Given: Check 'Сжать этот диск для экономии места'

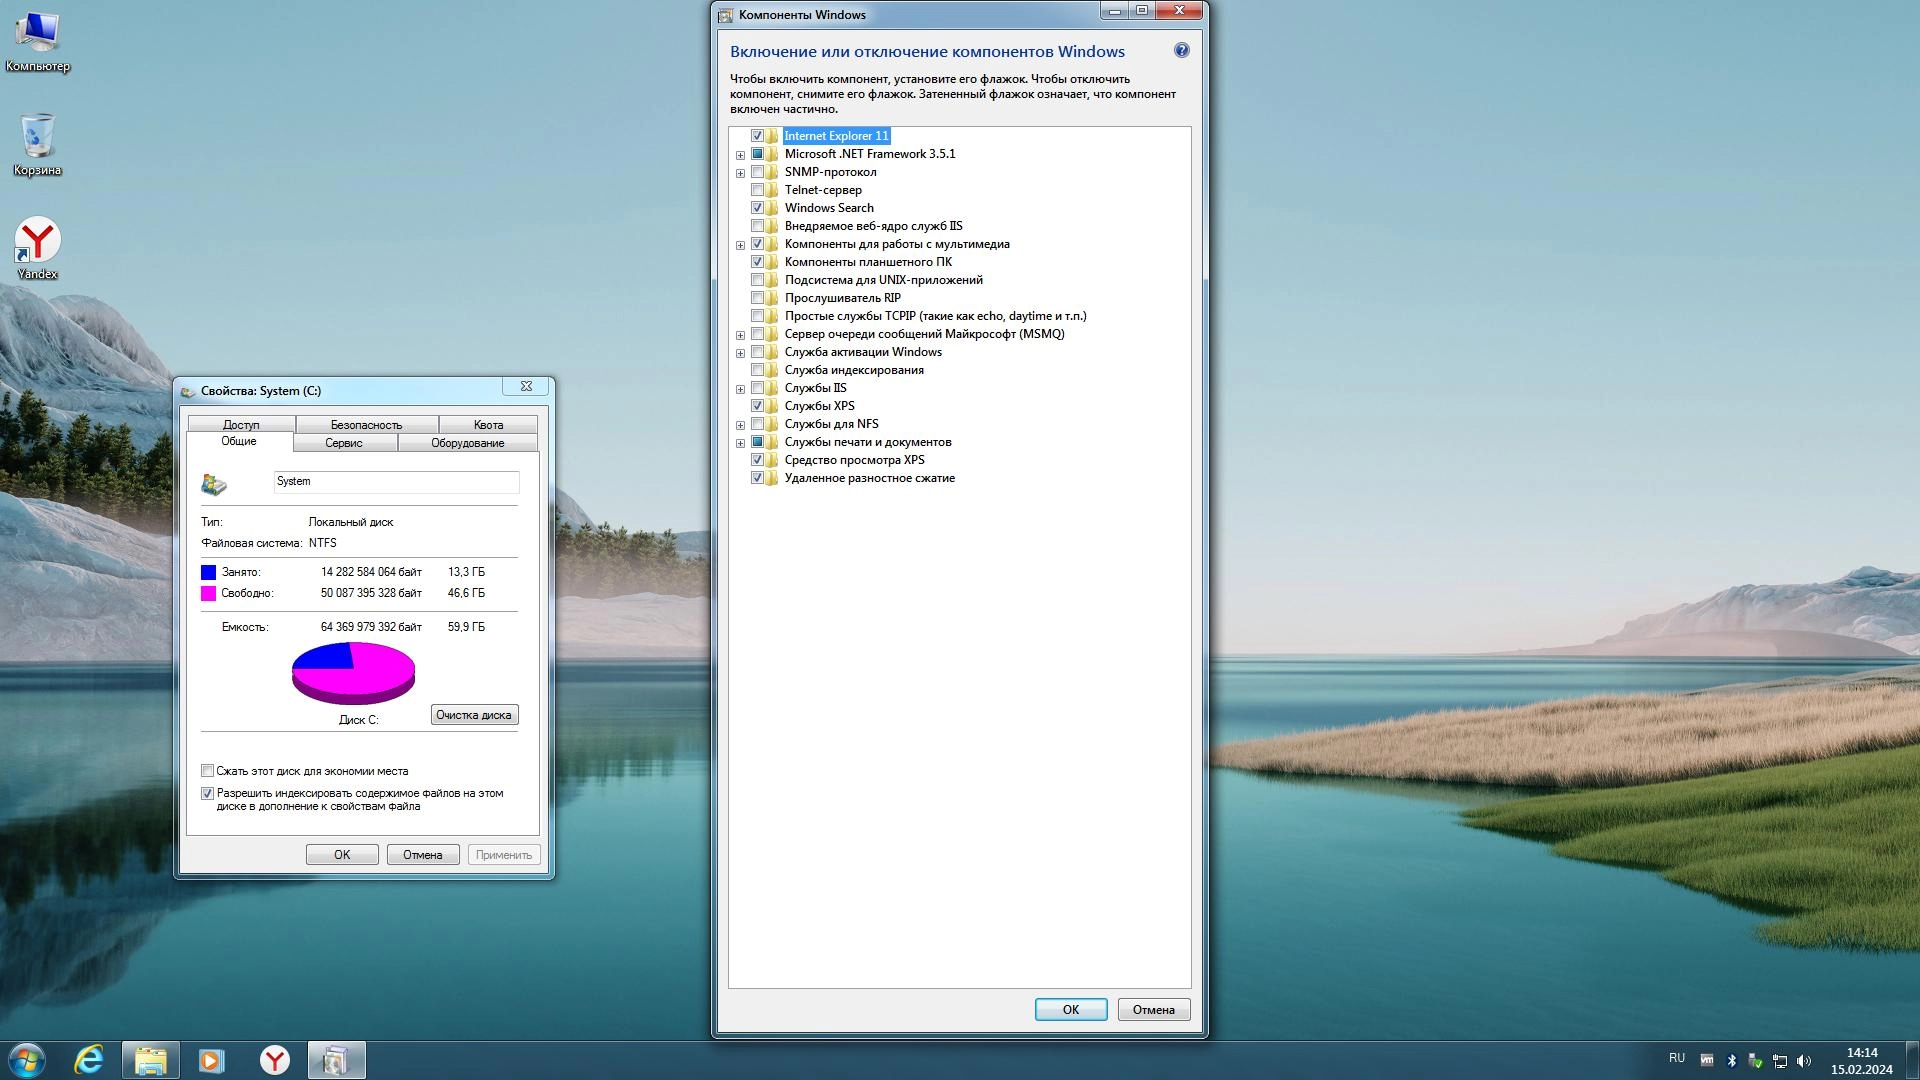Looking at the screenshot, I should pos(208,771).
